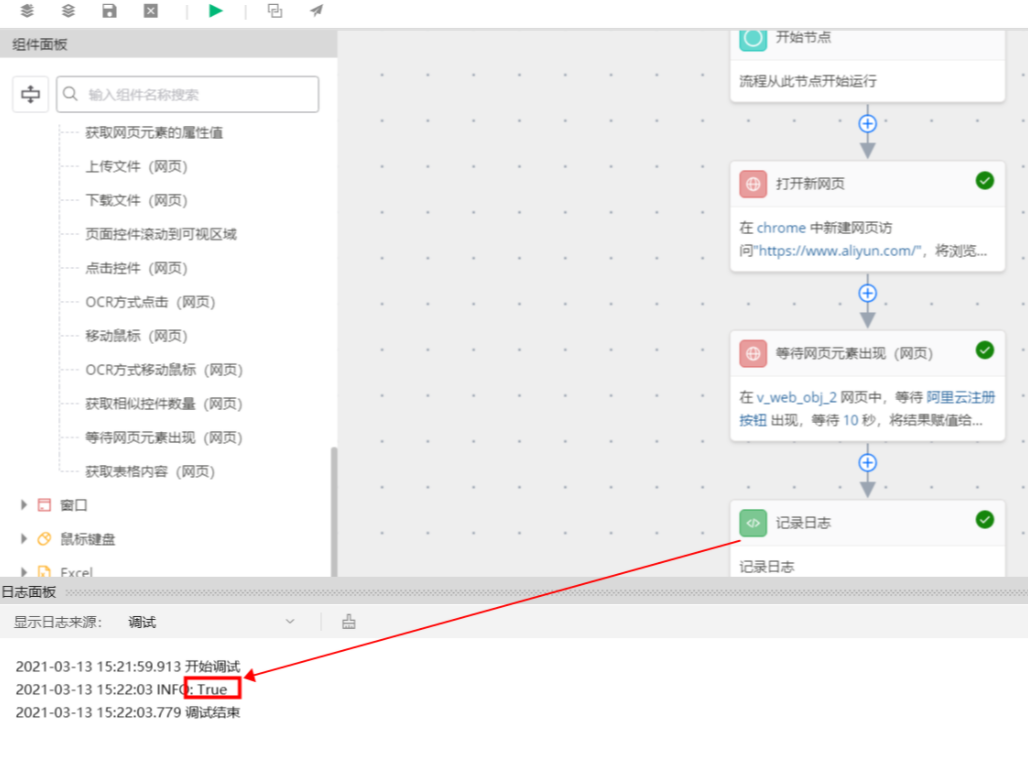Click the 鼠标键盘 category icon
Viewport: 1028px width, 778px height.
(x=44, y=539)
